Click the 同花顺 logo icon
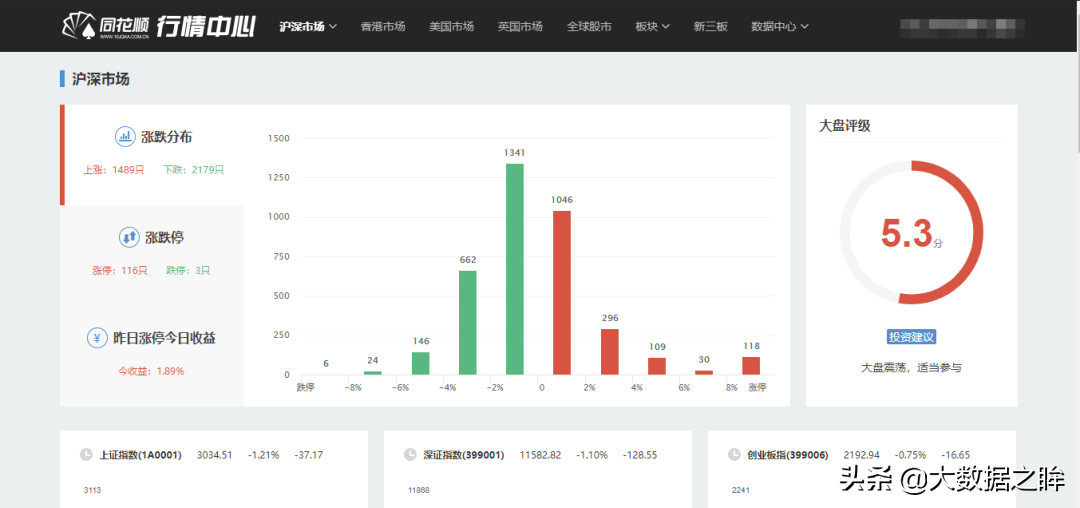The image size is (1080, 508). pyautogui.click(x=77, y=26)
